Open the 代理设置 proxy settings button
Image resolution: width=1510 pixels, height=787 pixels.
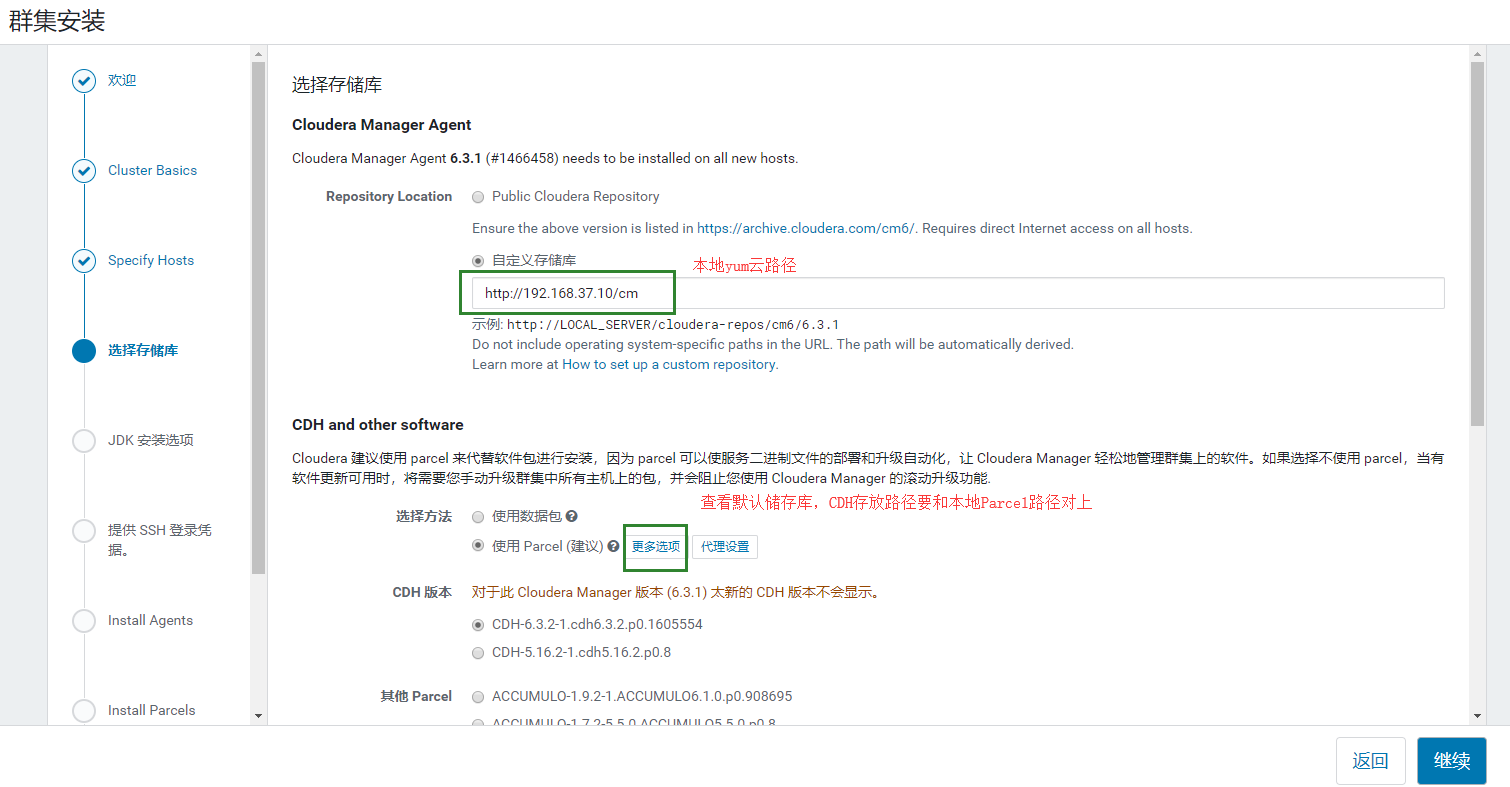coord(725,547)
